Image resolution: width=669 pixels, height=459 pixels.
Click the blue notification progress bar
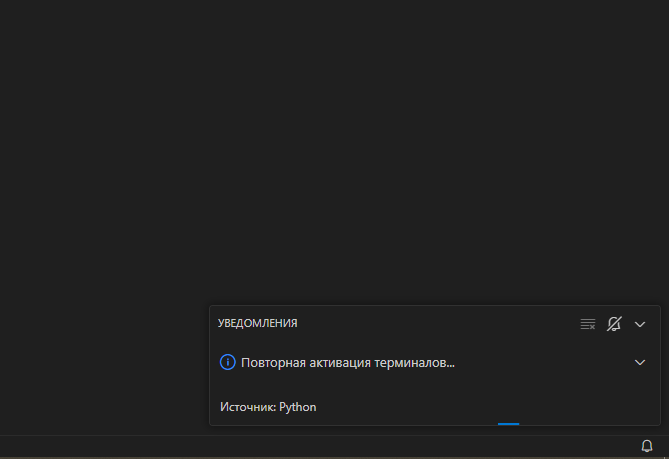coord(508,424)
